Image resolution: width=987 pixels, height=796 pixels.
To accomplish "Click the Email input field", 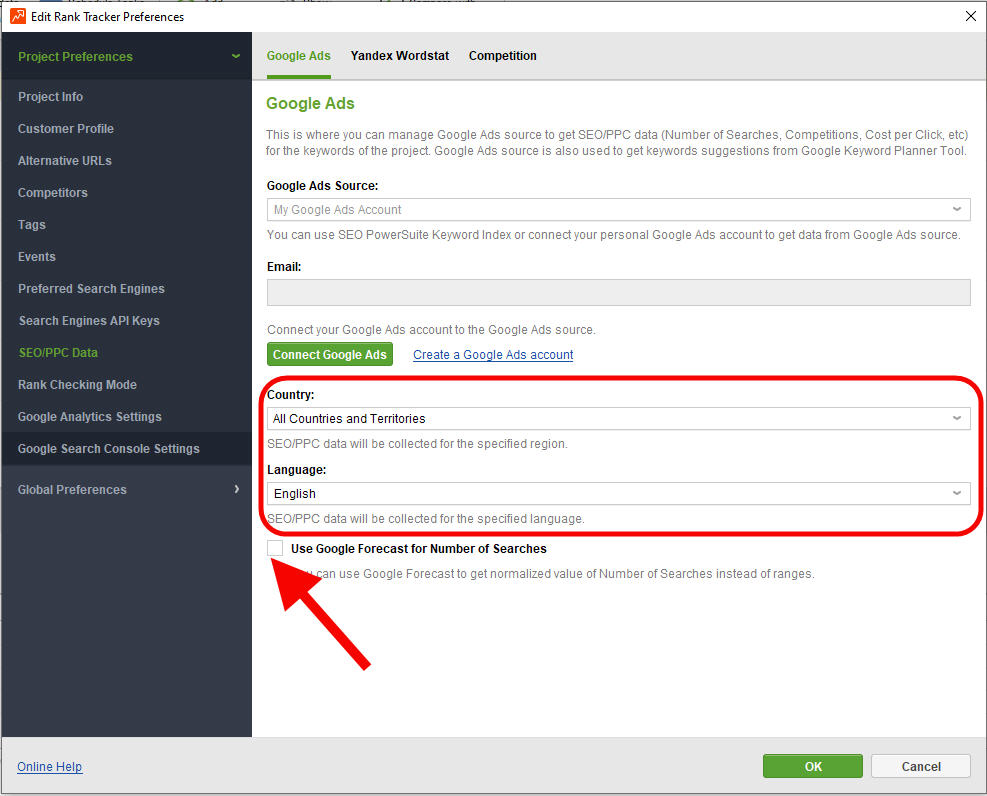I will click(617, 292).
